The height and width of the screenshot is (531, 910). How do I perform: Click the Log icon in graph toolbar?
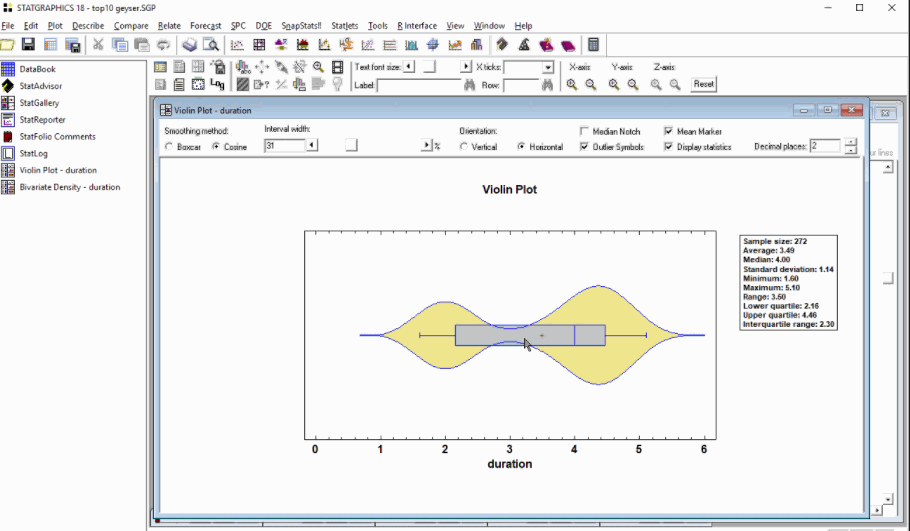(217, 85)
